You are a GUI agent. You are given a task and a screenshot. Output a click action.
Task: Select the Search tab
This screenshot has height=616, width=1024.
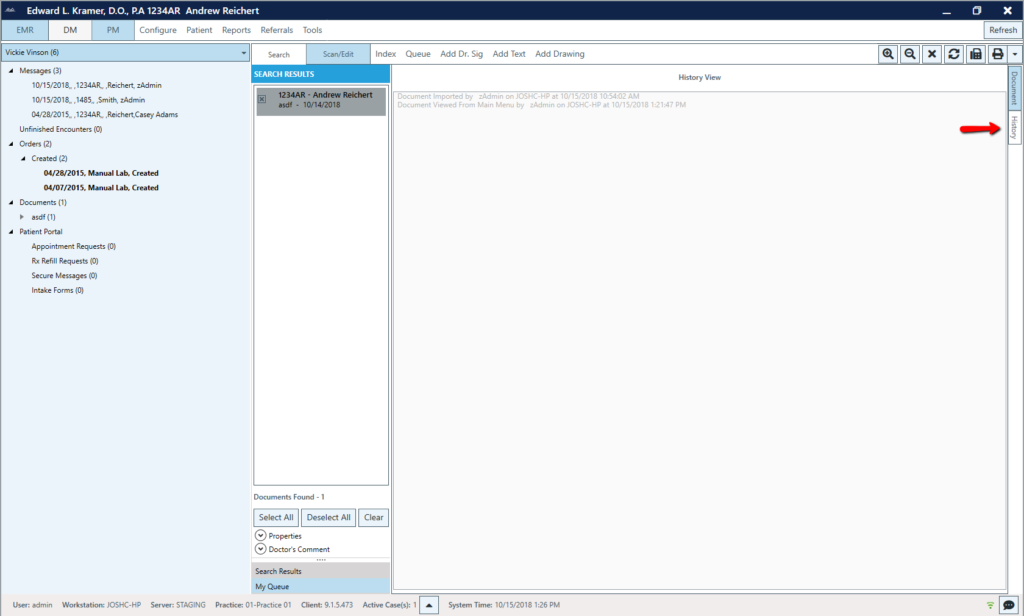point(279,54)
